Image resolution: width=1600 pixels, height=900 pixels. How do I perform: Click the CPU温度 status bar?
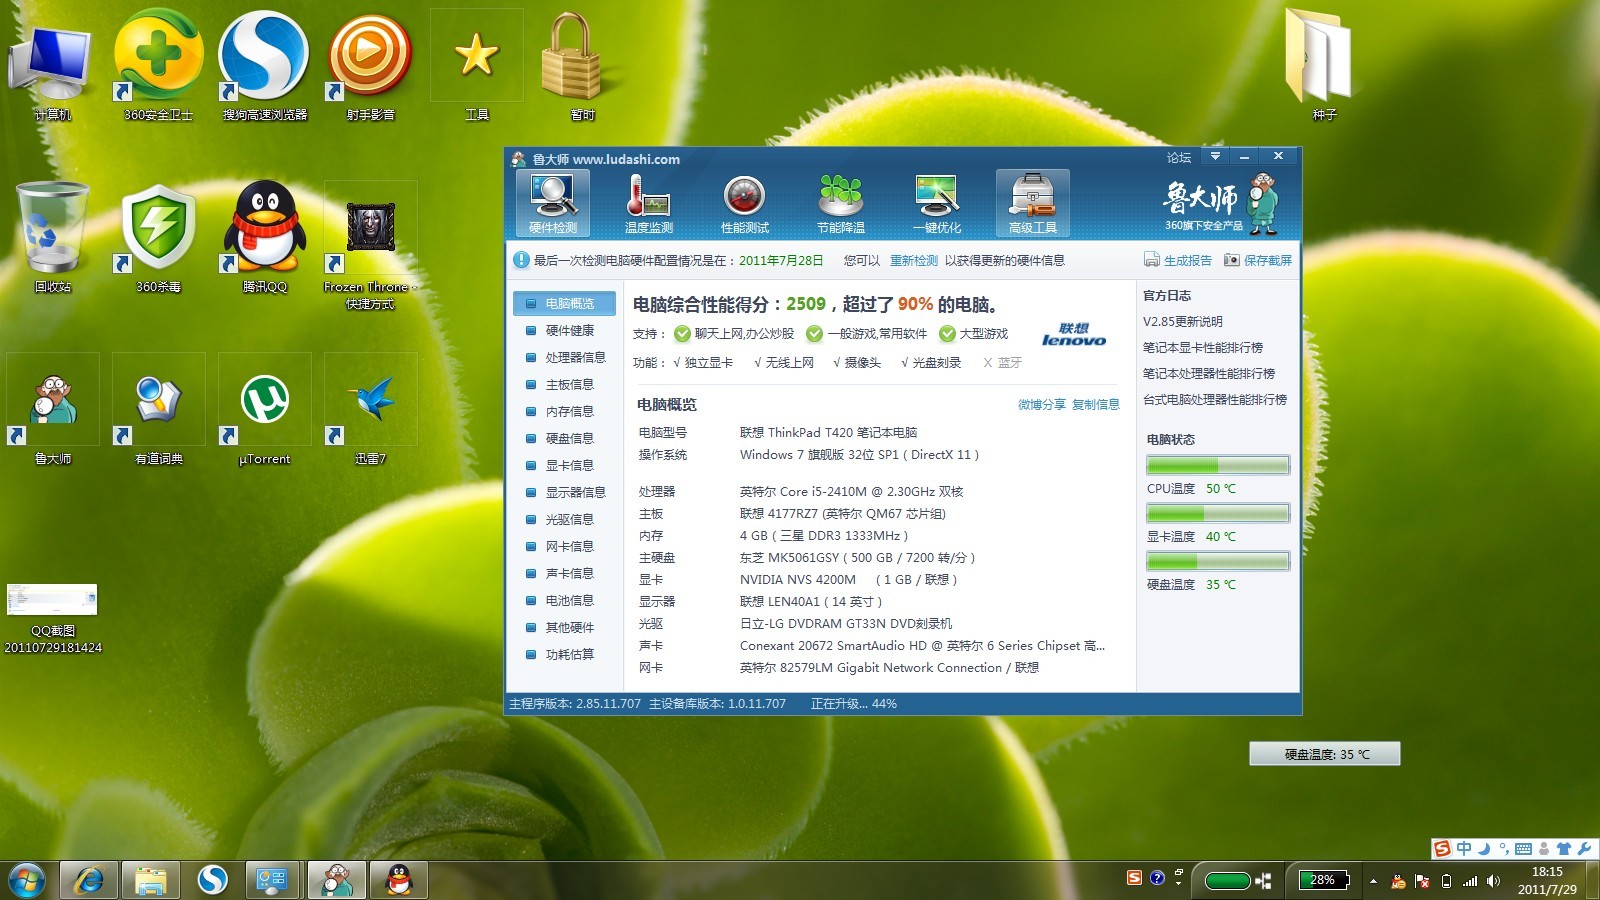coord(1218,465)
